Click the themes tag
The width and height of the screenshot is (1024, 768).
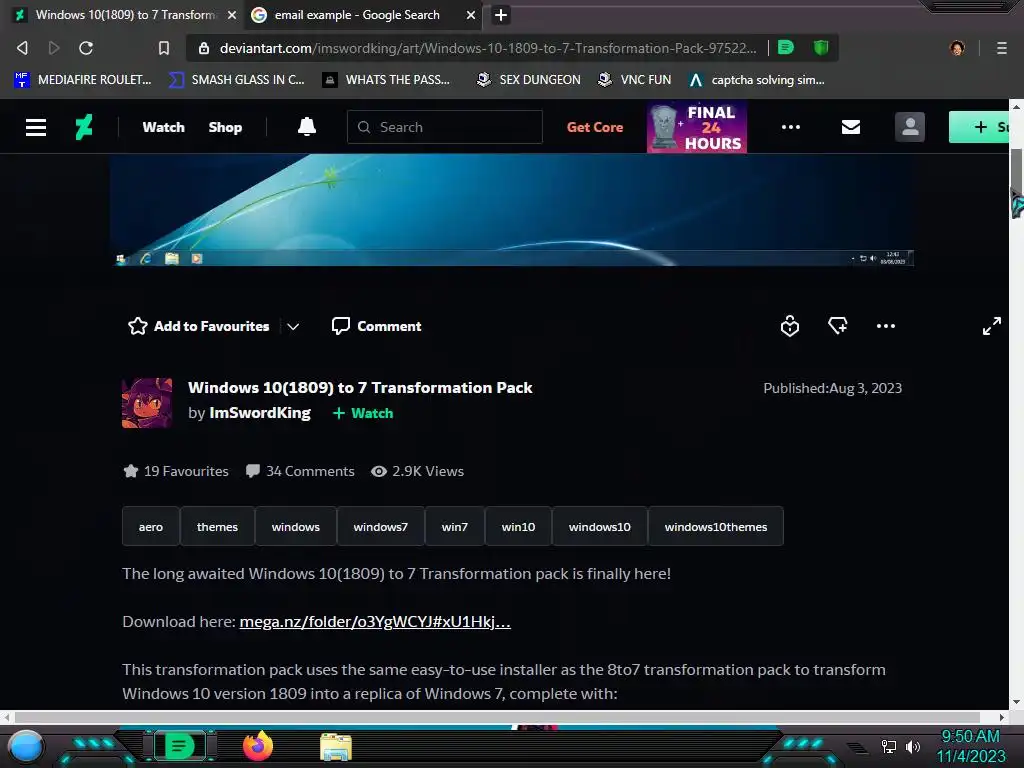[x=217, y=526]
